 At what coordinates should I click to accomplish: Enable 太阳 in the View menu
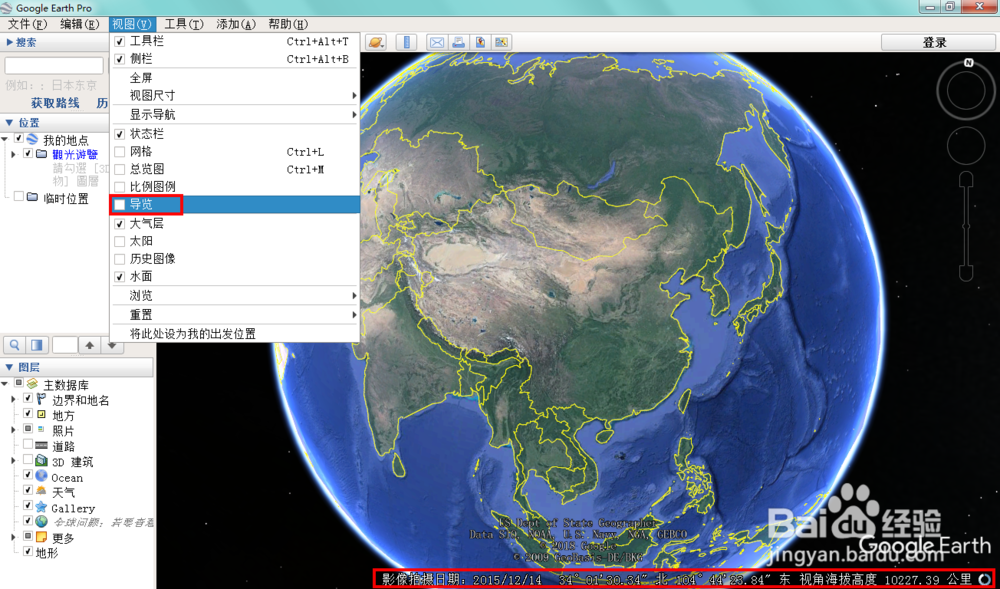click(x=235, y=242)
